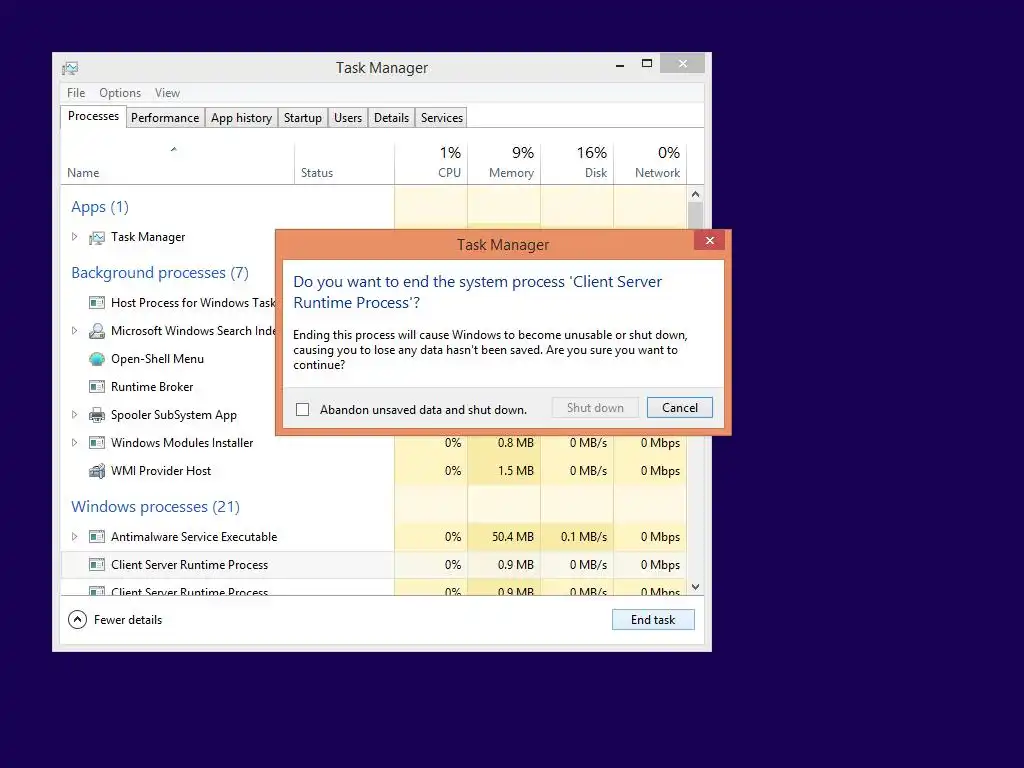Expand Spooler SubSystem App row
Viewport: 1024px width, 768px height.
pyautogui.click(x=74, y=415)
